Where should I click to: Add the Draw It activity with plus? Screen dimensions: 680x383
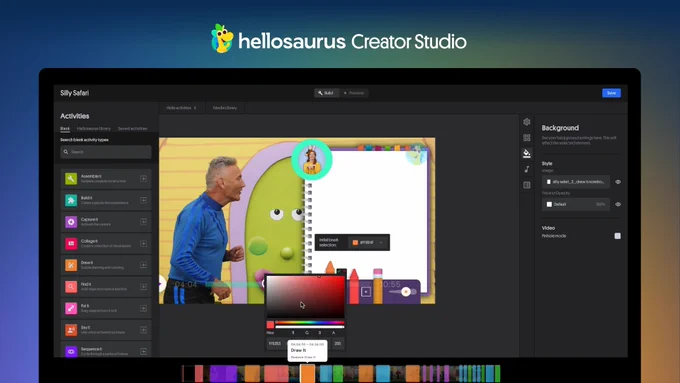click(144, 265)
